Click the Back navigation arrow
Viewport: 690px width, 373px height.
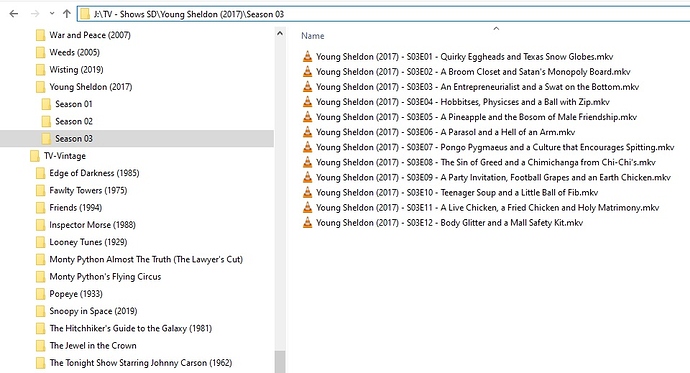click(14, 14)
